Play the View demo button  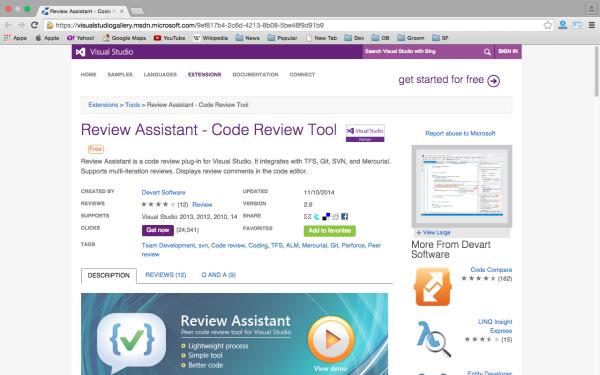(331, 339)
